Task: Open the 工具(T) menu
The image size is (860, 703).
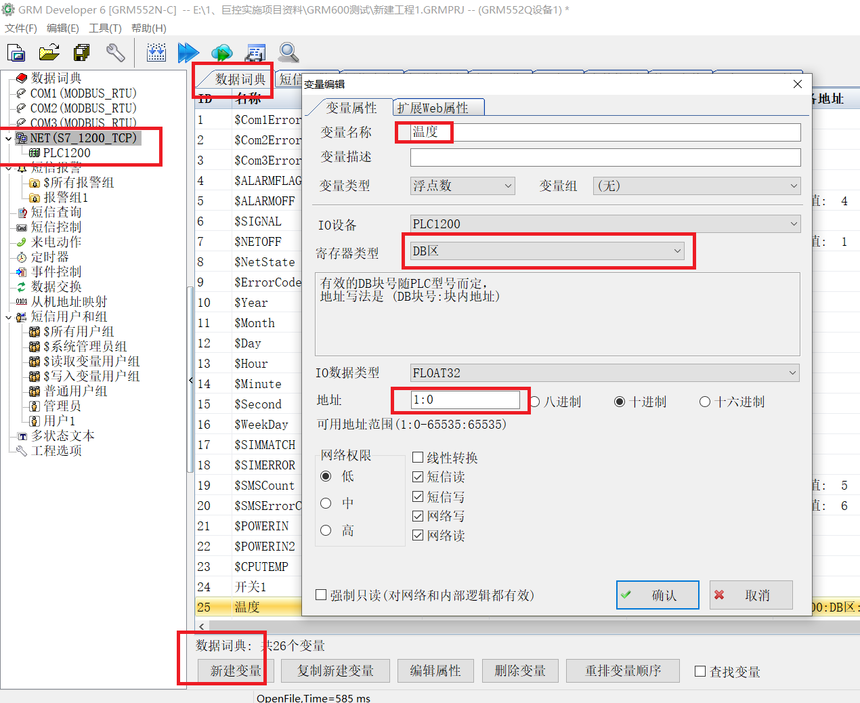Action: coord(105,28)
